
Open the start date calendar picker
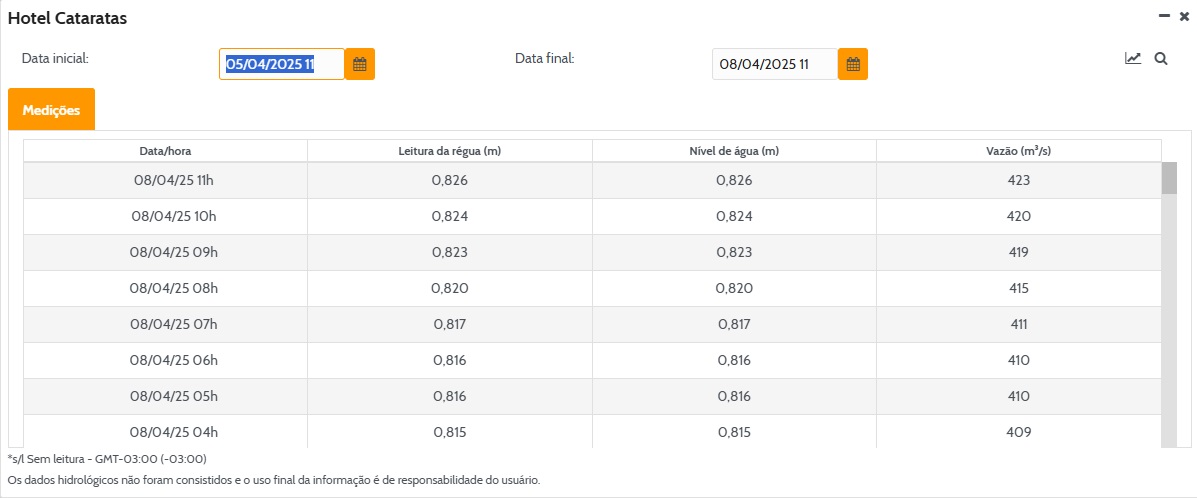(360, 64)
